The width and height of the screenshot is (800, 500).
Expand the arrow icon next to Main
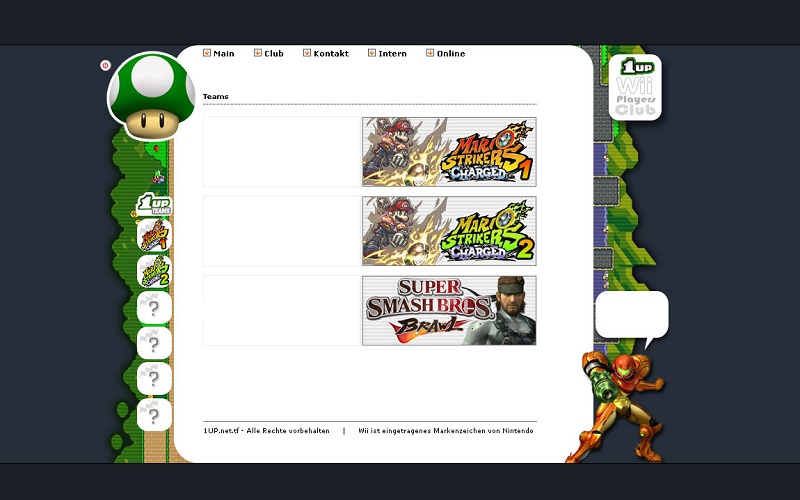pyautogui.click(x=207, y=53)
